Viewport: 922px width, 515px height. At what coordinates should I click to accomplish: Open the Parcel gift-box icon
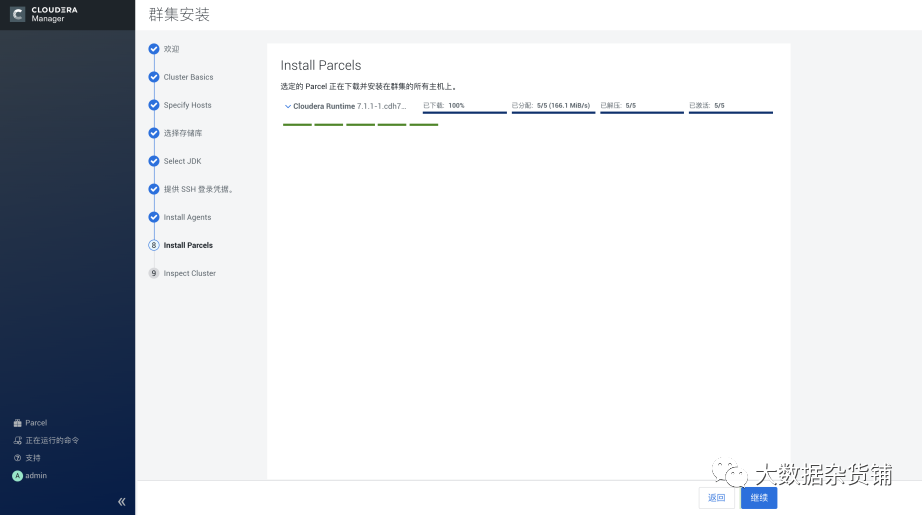[x=17, y=423]
